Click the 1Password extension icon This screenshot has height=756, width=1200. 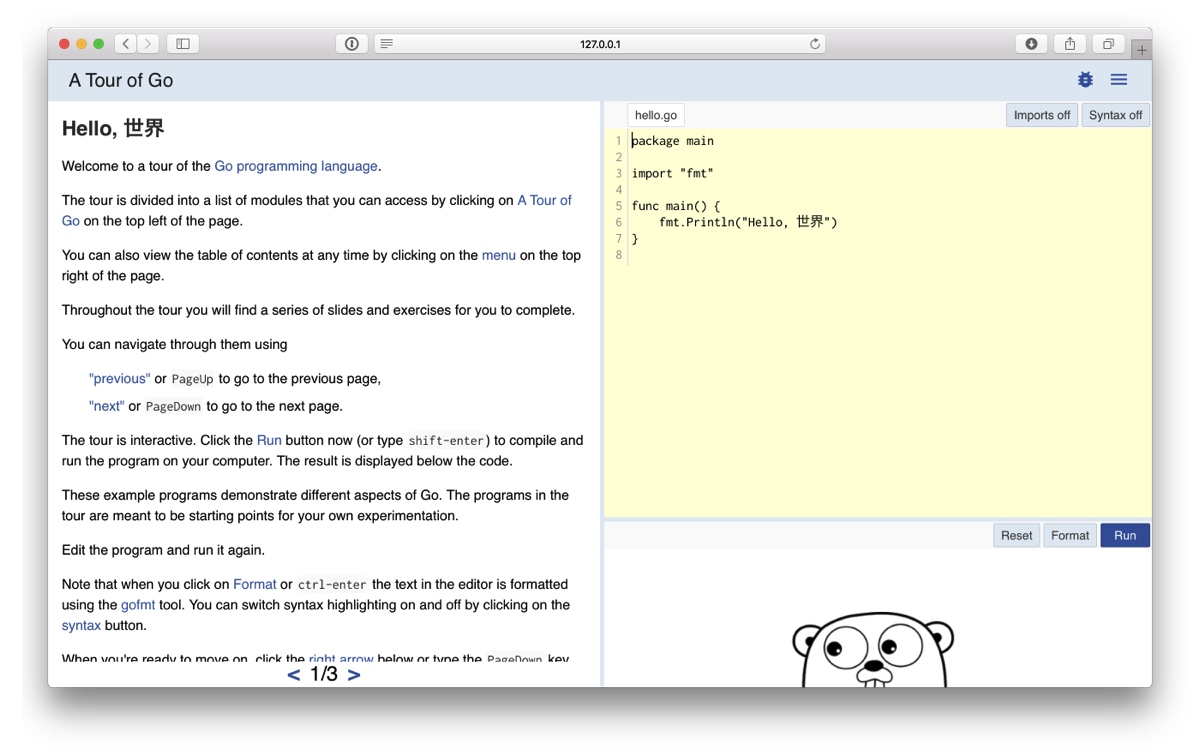tap(351, 43)
